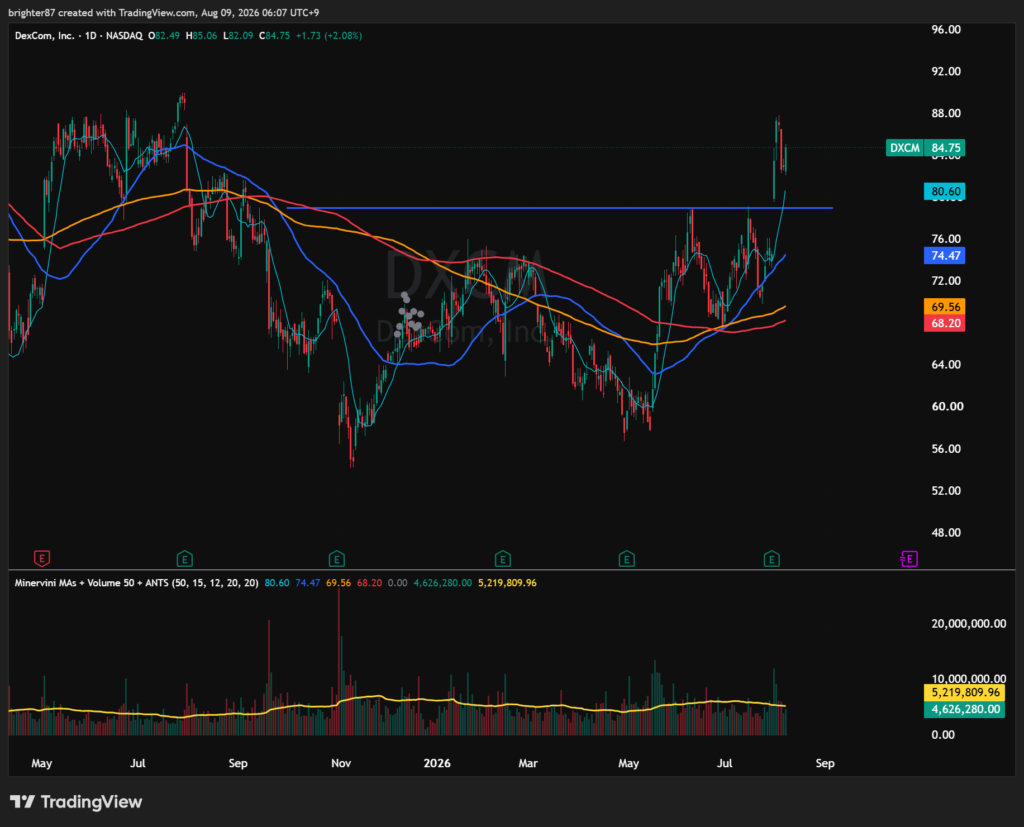Click the 48.00 price scale label
The width and height of the screenshot is (1024, 827).
946,532
